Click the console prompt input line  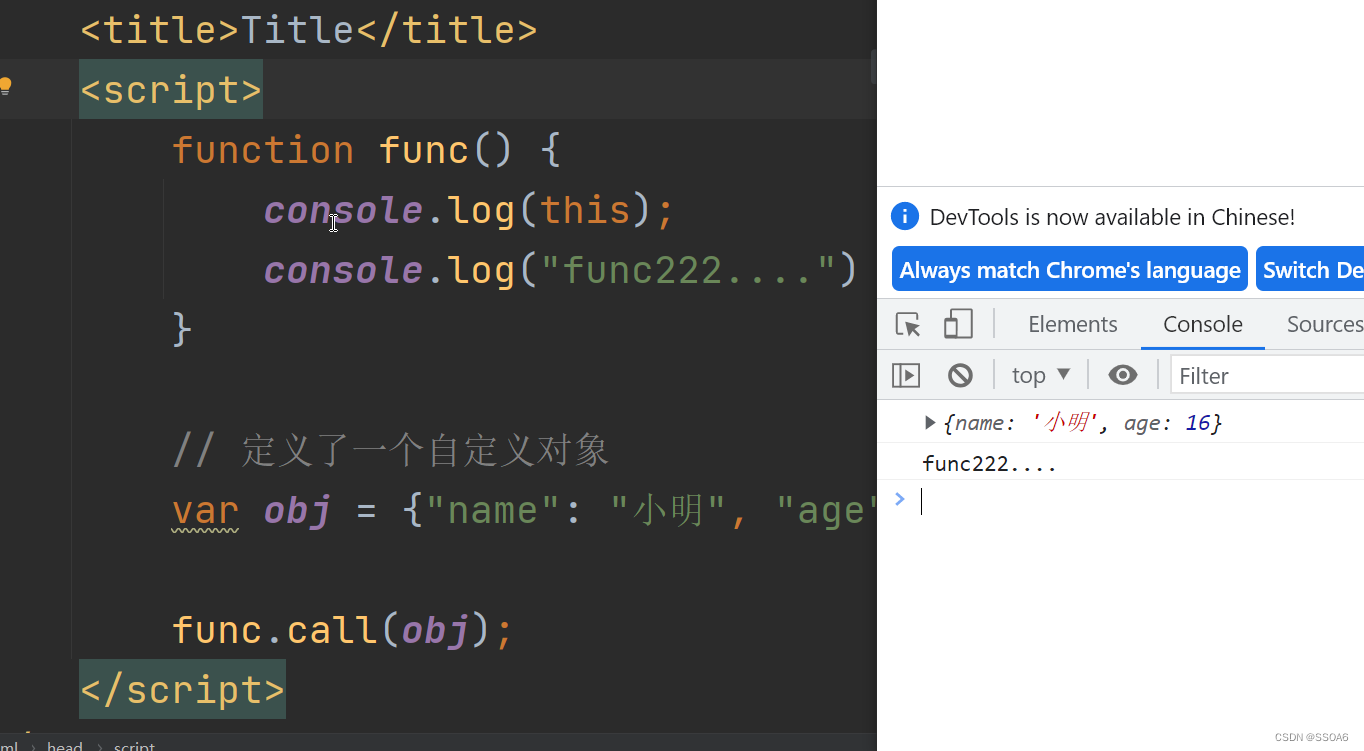pos(1140,501)
